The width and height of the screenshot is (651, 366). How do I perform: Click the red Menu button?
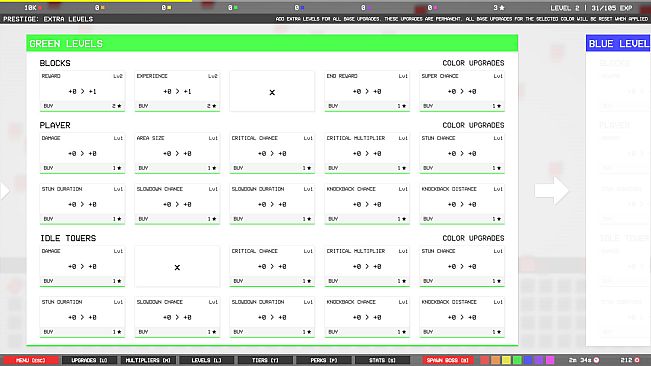pos(31,360)
